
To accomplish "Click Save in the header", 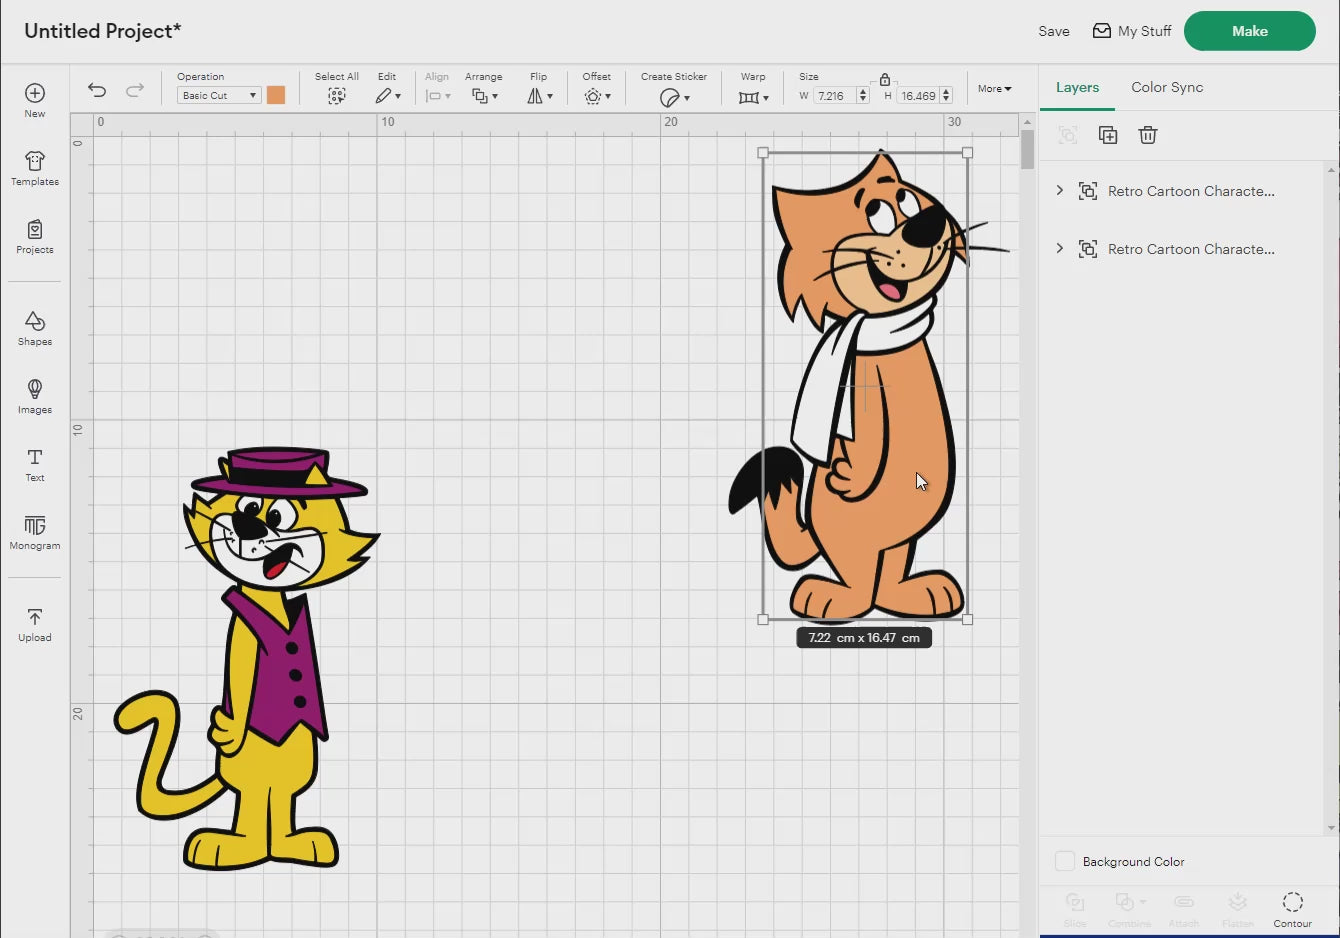I will 1054,31.
